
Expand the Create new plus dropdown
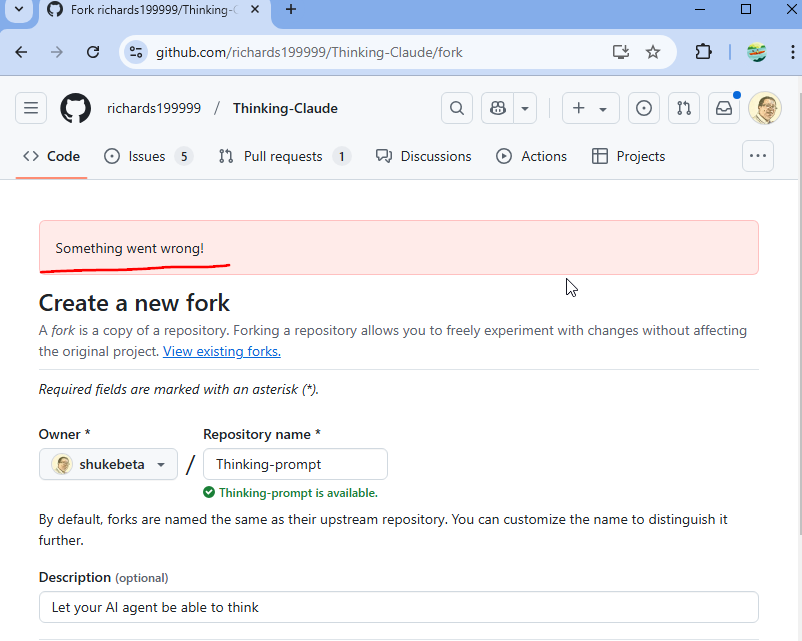590,108
